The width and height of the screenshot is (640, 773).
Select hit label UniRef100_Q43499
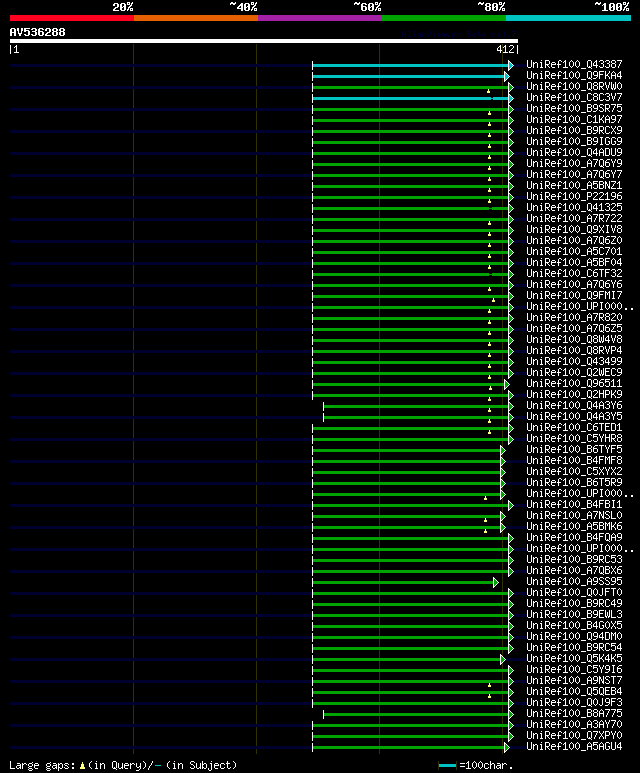(574, 361)
